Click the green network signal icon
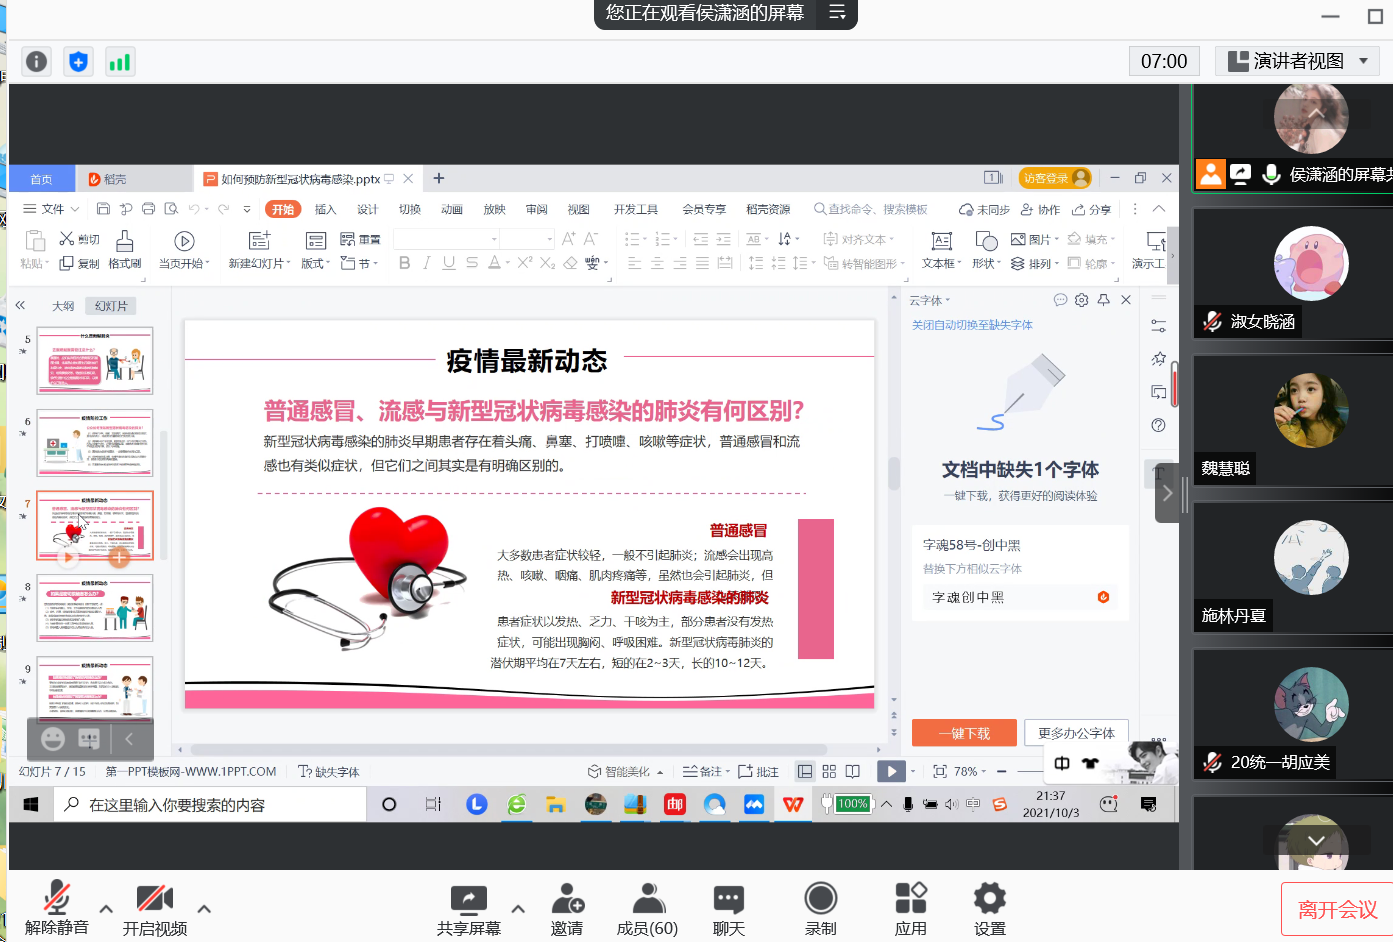The height and width of the screenshot is (942, 1393). pos(119,62)
